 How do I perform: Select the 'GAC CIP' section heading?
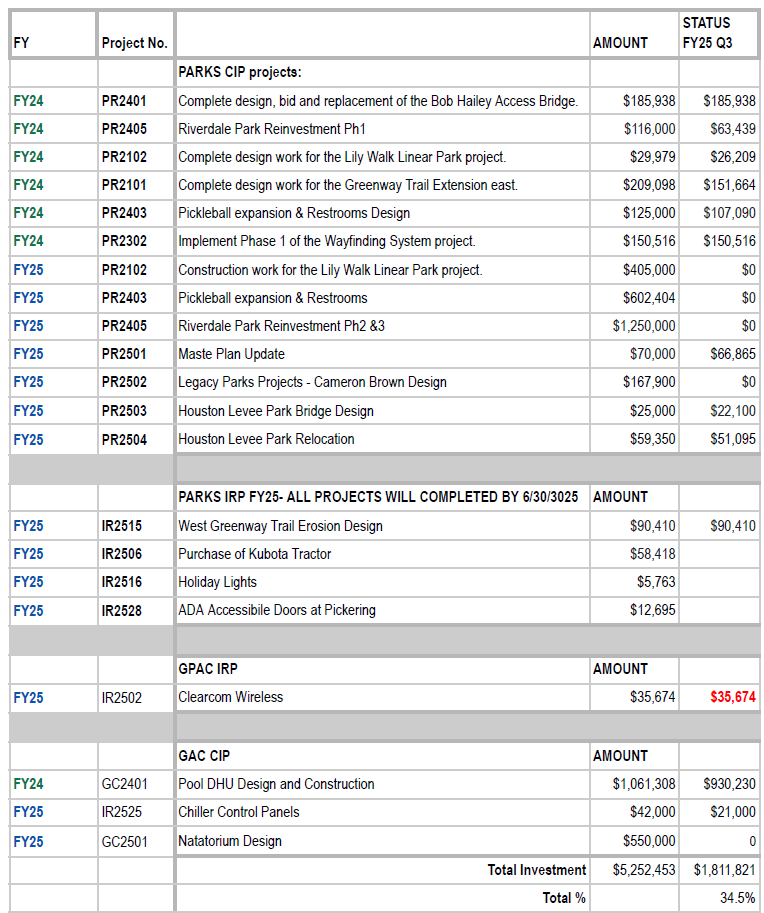click(204, 756)
